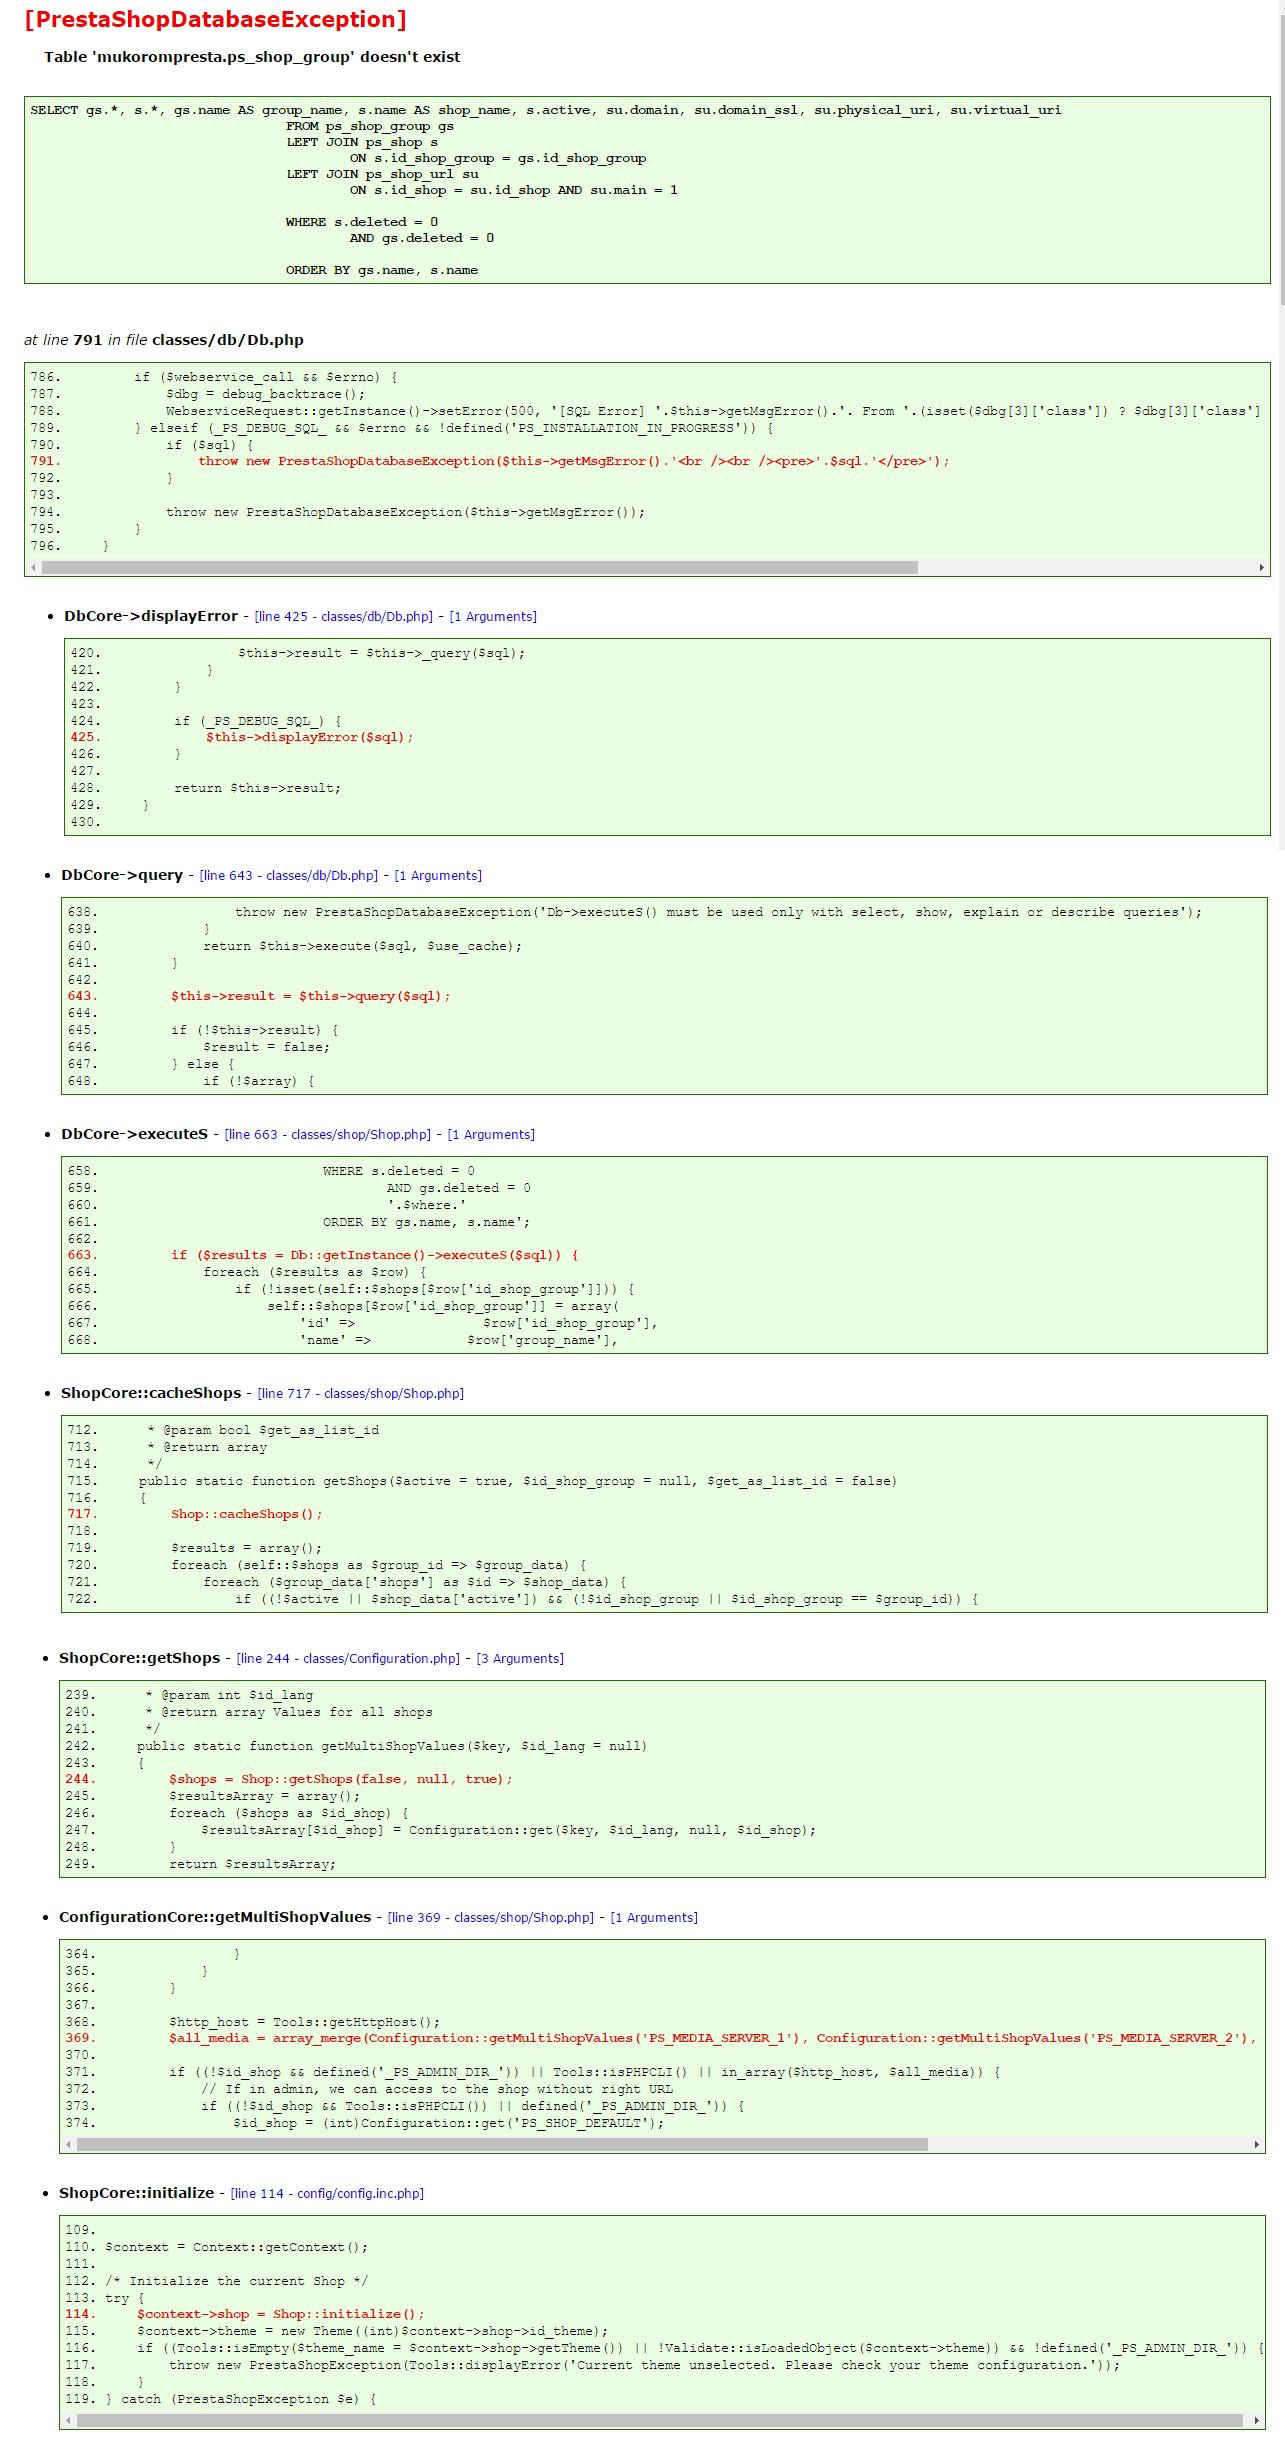
Task: Show the 3 Arguments for ShopCore::getShops
Action: coord(520,1658)
